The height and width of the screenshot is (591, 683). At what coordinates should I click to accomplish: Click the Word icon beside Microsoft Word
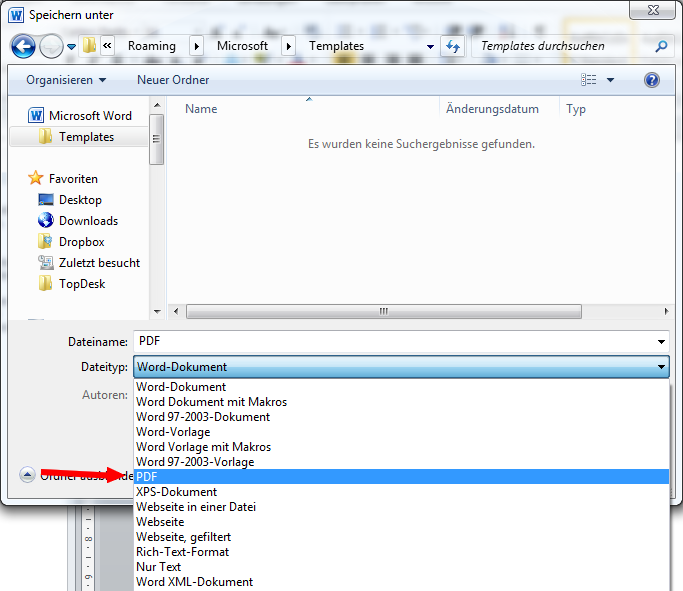(36, 115)
